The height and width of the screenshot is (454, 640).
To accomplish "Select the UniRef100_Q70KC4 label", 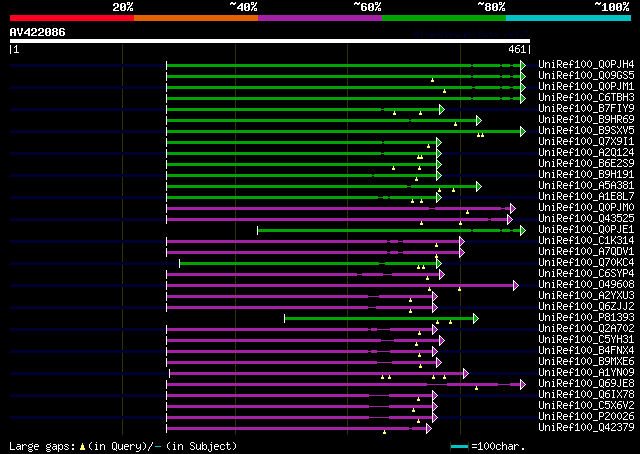I will point(586,263).
